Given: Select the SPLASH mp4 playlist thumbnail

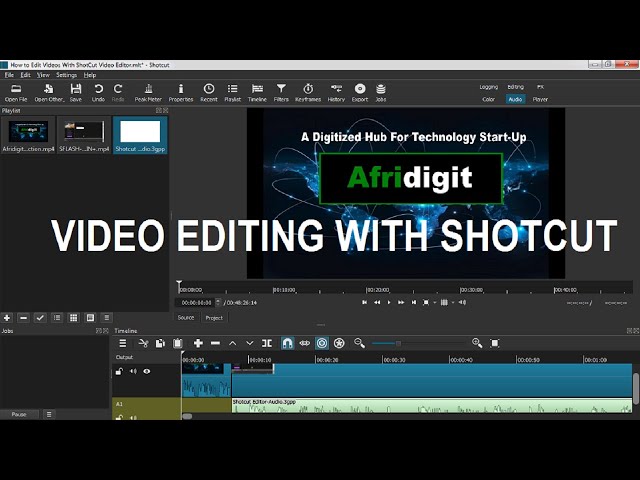Looking at the screenshot, I should pyautogui.click(x=84, y=135).
